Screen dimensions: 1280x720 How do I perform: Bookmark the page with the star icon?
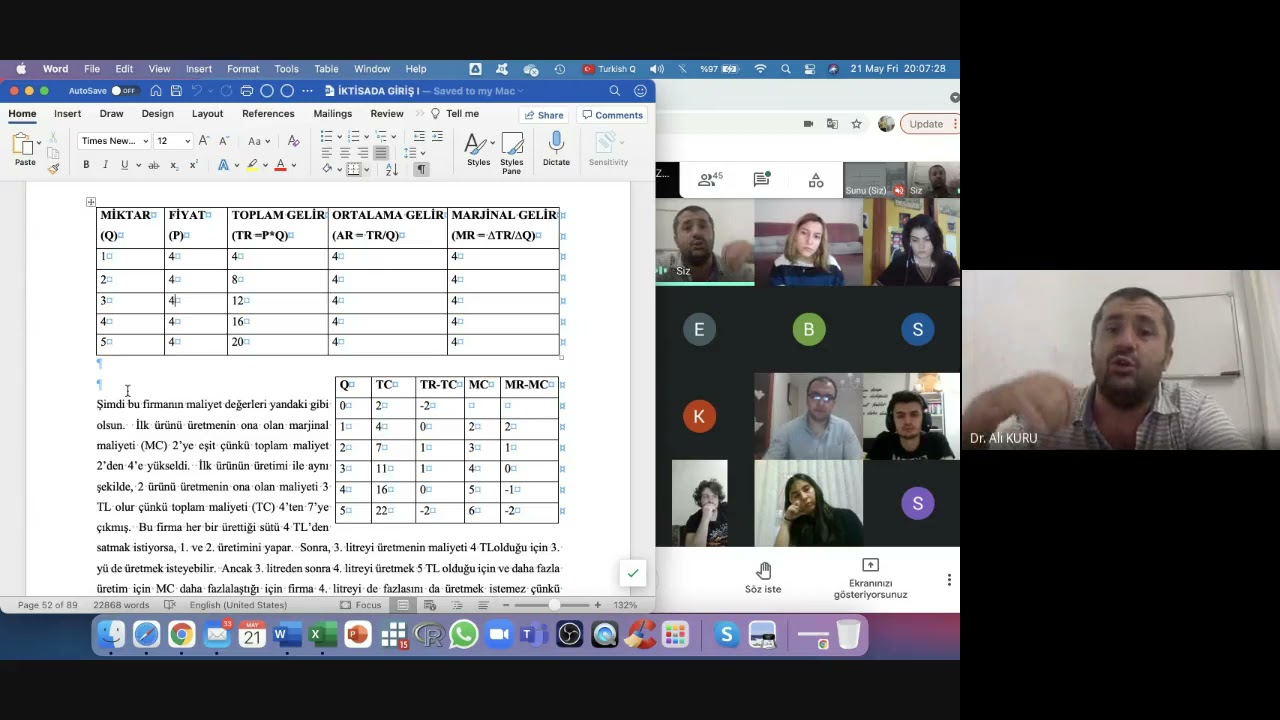[x=856, y=124]
